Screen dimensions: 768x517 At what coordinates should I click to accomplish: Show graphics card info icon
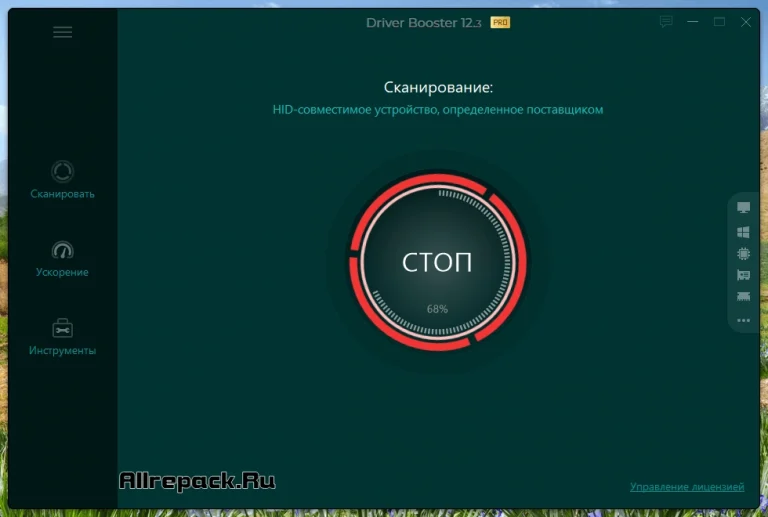744,275
